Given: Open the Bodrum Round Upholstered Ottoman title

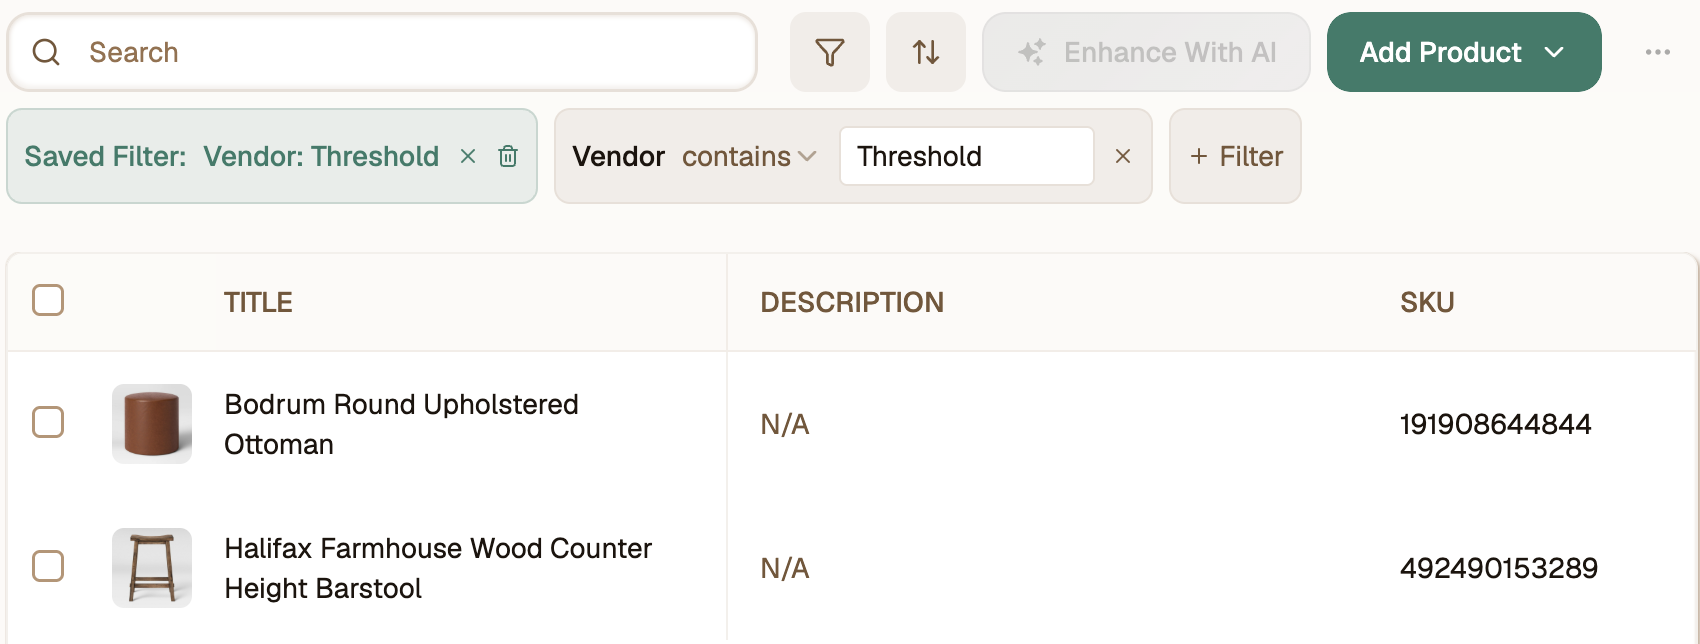Looking at the screenshot, I should (401, 424).
